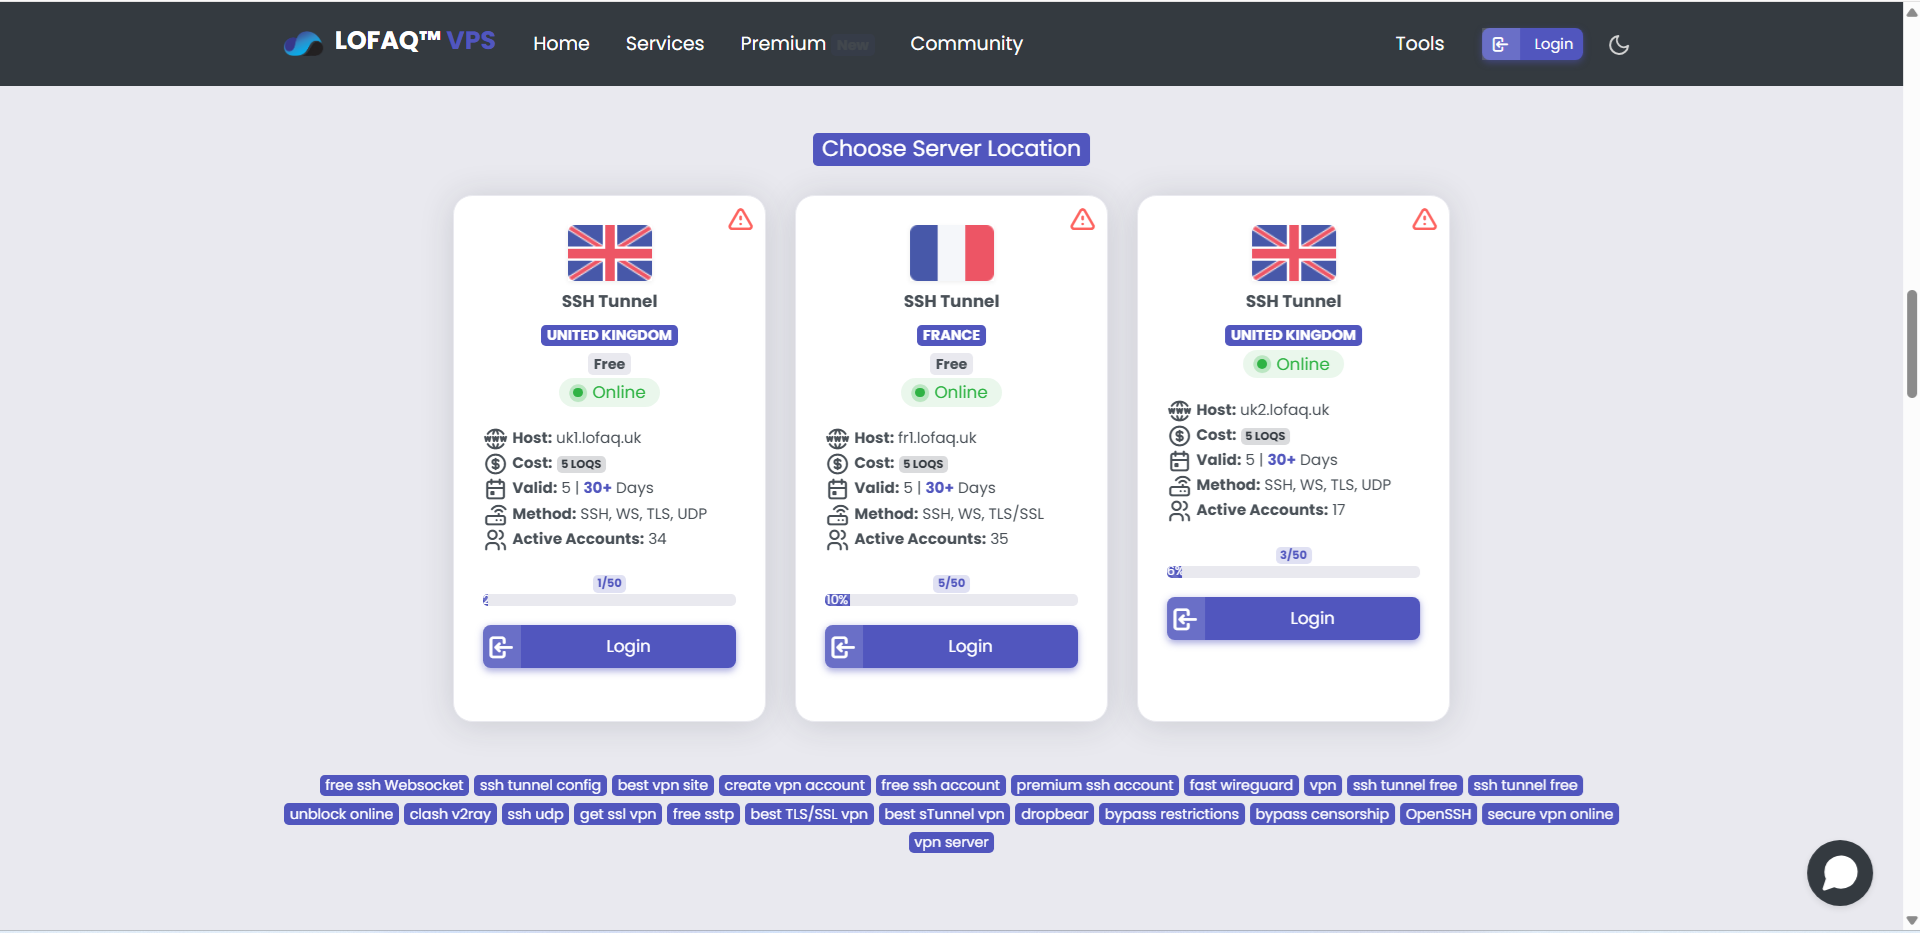This screenshot has width=1920, height=933.
Task: Click router method icon on uk1 card
Action: point(495,514)
